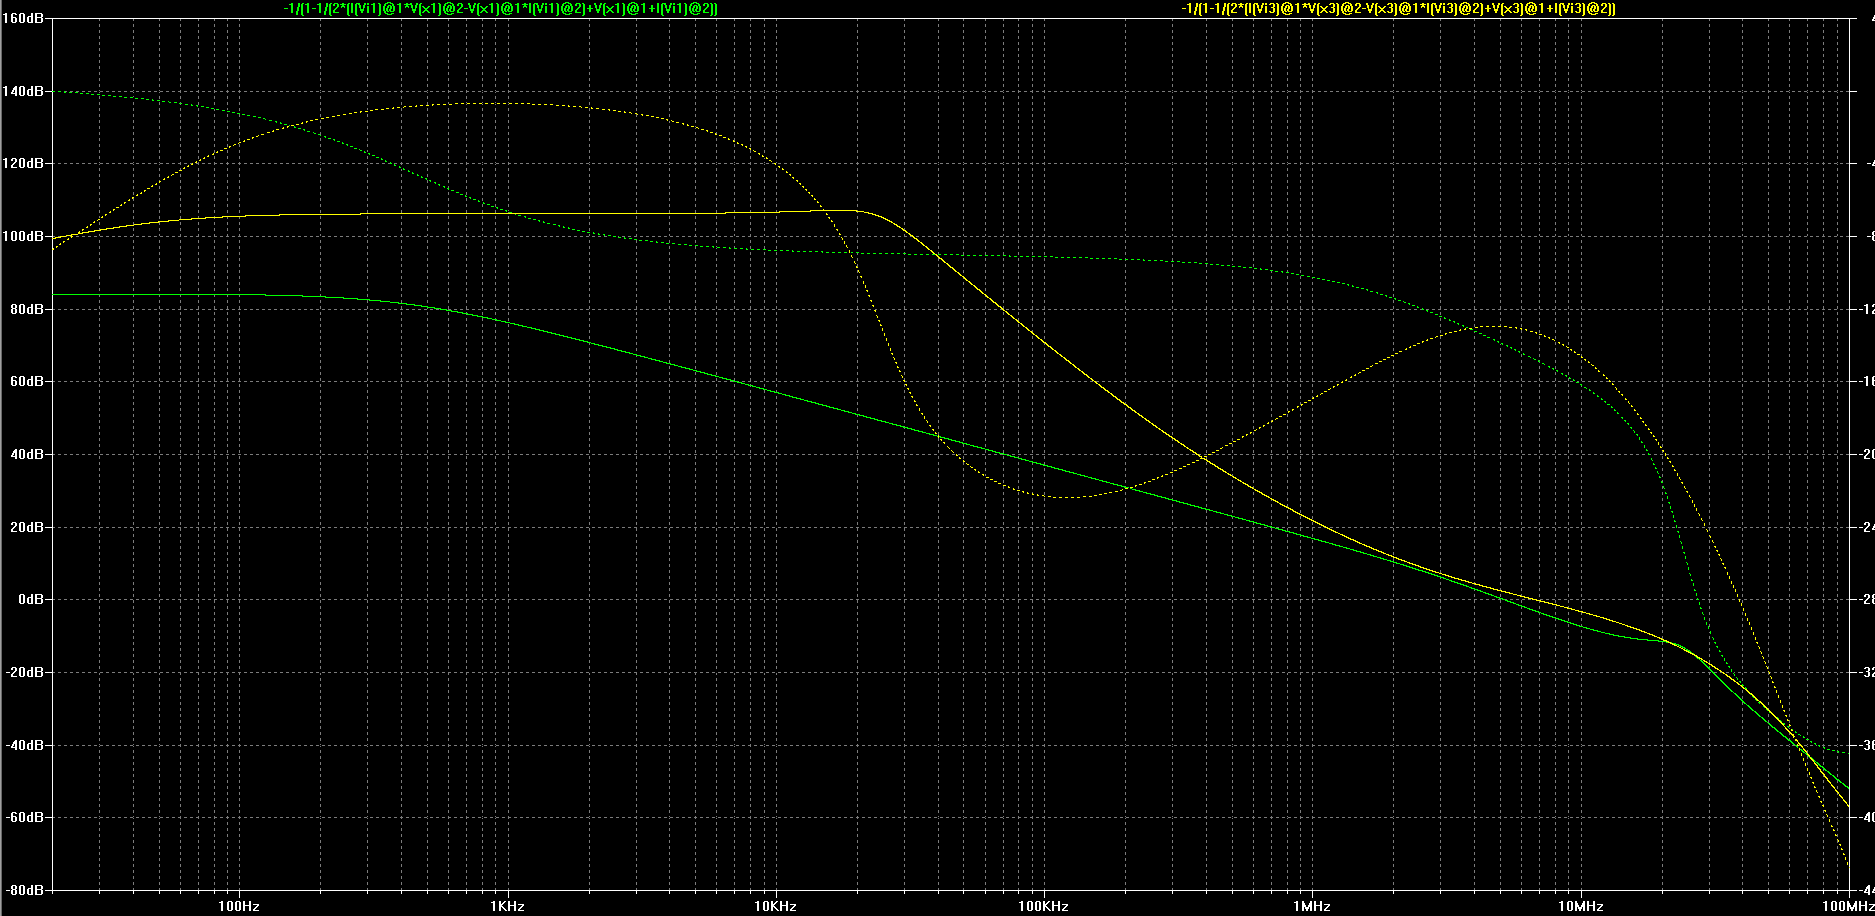Click the 20dB magnitude axis label
The height and width of the screenshot is (916, 1875).
point(27,527)
